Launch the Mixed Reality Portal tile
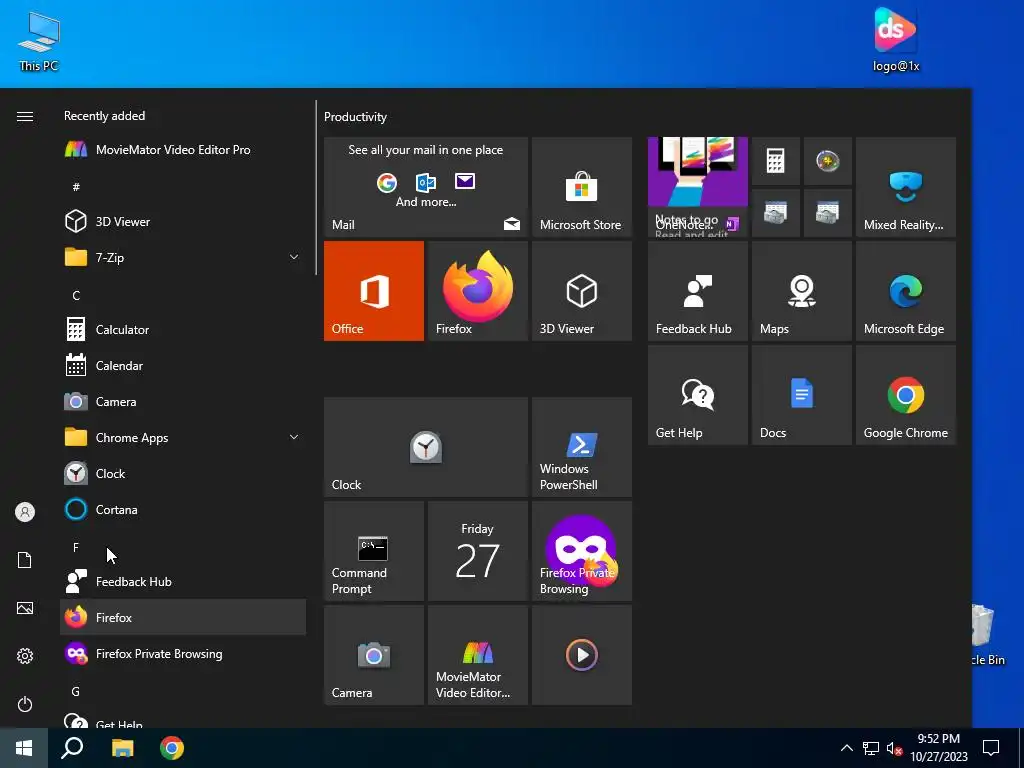Image resolution: width=1024 pixels, height=768 pixels. pos(906,187)
